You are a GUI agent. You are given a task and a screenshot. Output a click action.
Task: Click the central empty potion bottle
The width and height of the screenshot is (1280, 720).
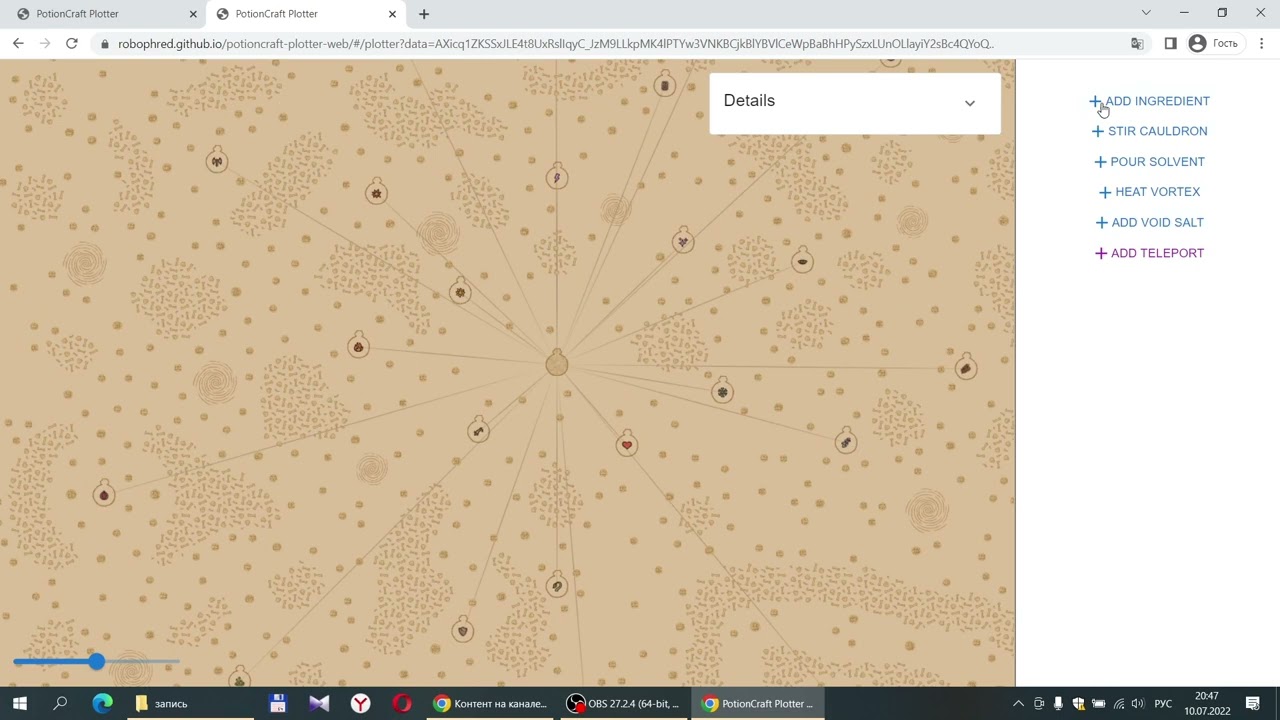click(557, 364)
